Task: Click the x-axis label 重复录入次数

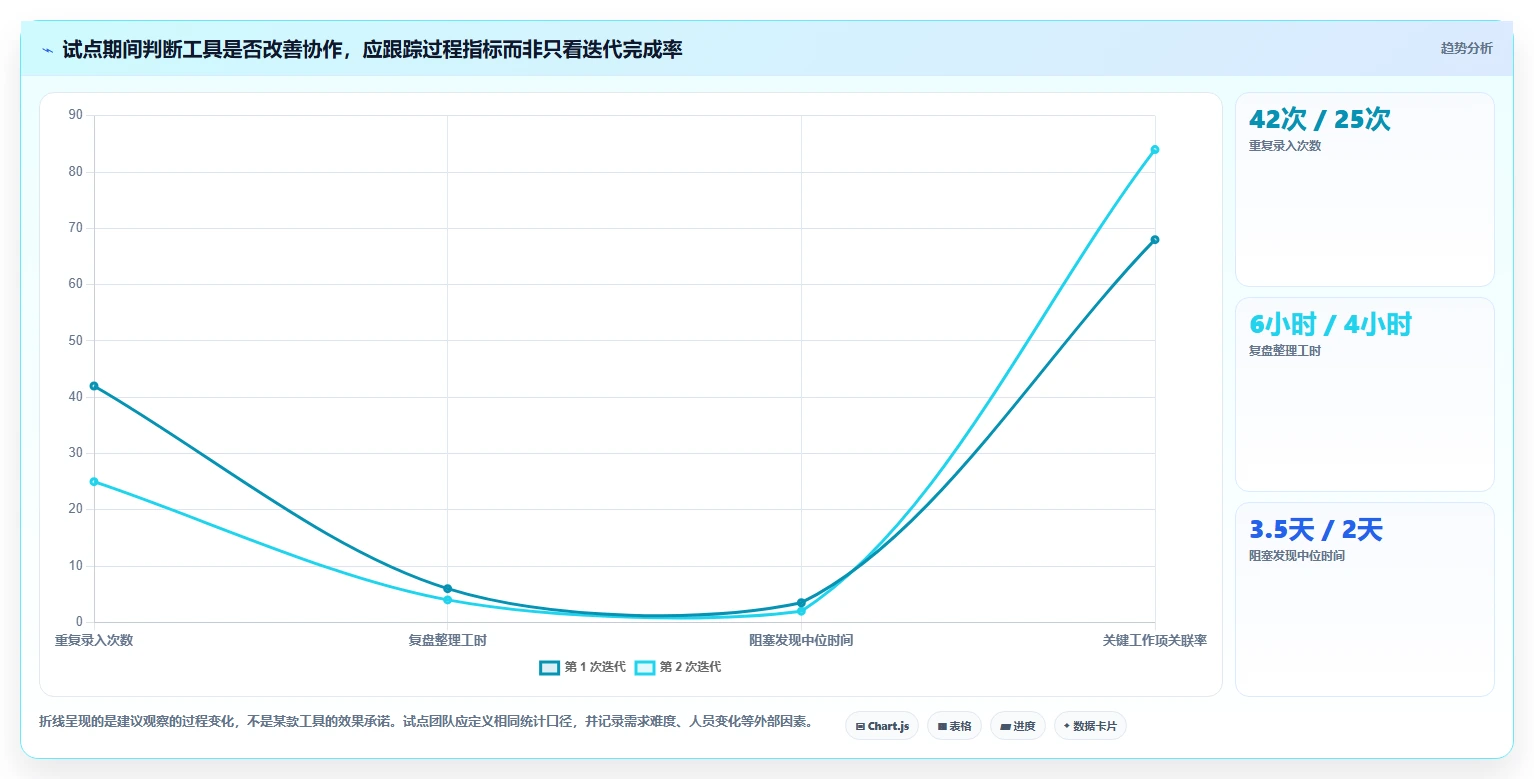Action: [94, 640]
